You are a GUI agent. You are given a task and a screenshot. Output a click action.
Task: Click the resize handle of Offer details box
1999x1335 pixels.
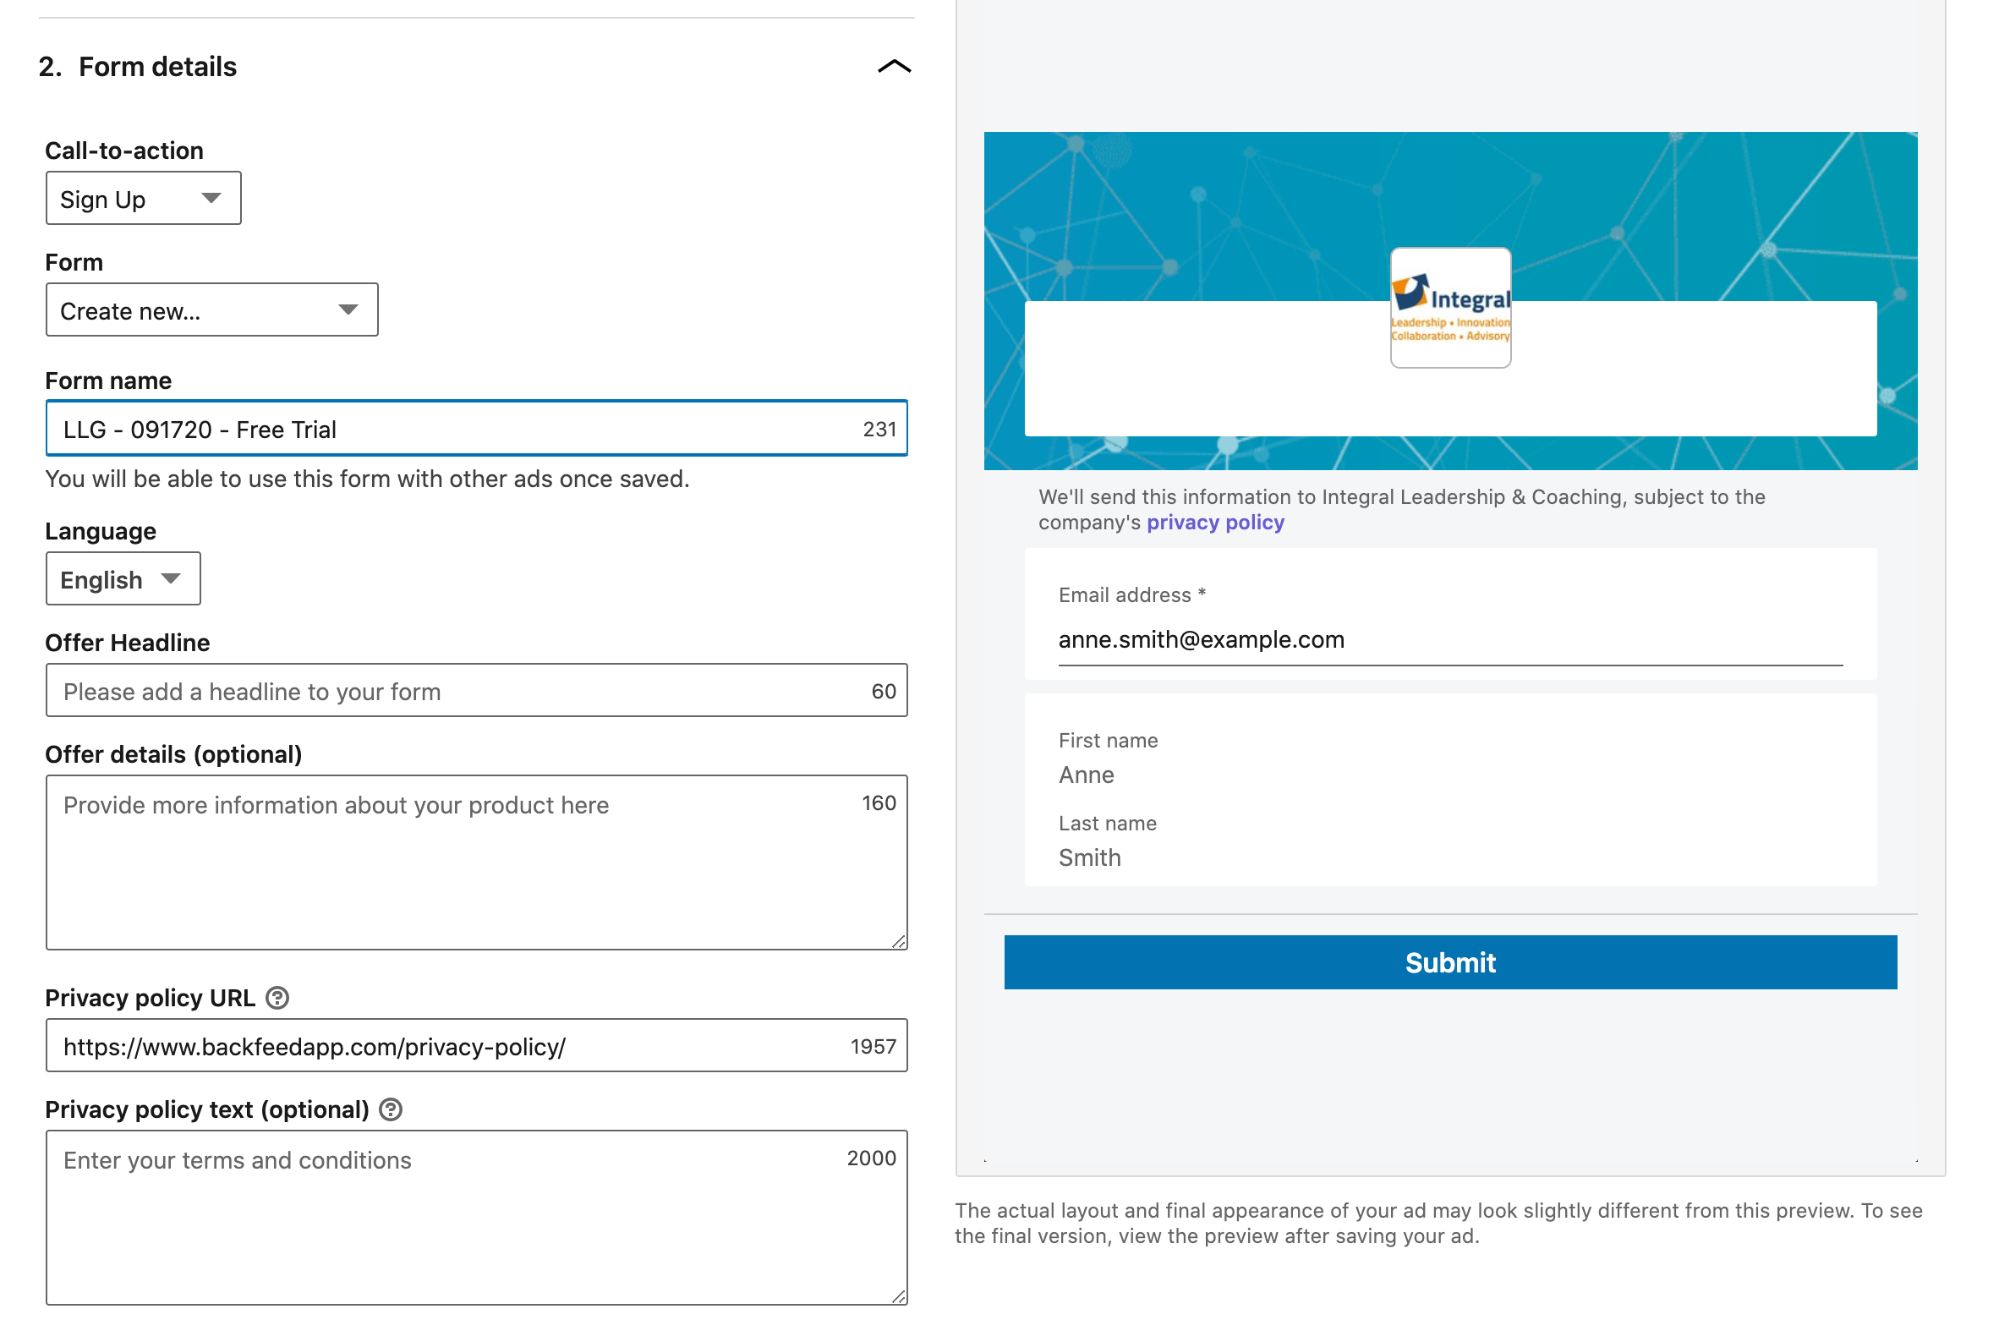[x=899, y=941]
